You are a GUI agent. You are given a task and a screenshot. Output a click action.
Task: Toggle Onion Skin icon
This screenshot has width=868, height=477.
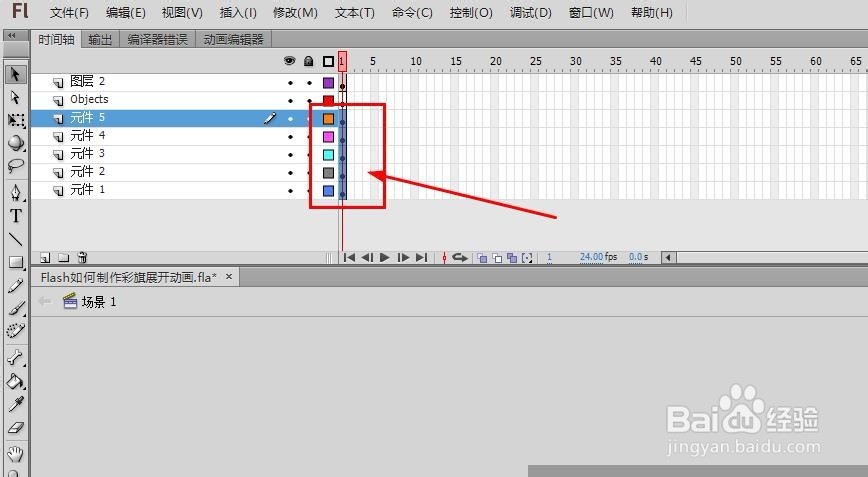coord(482,258)
